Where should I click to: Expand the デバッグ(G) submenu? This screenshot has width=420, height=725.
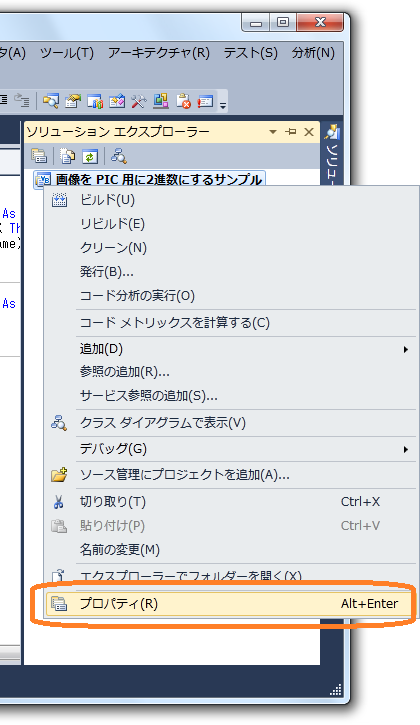[x=405, y=449]
